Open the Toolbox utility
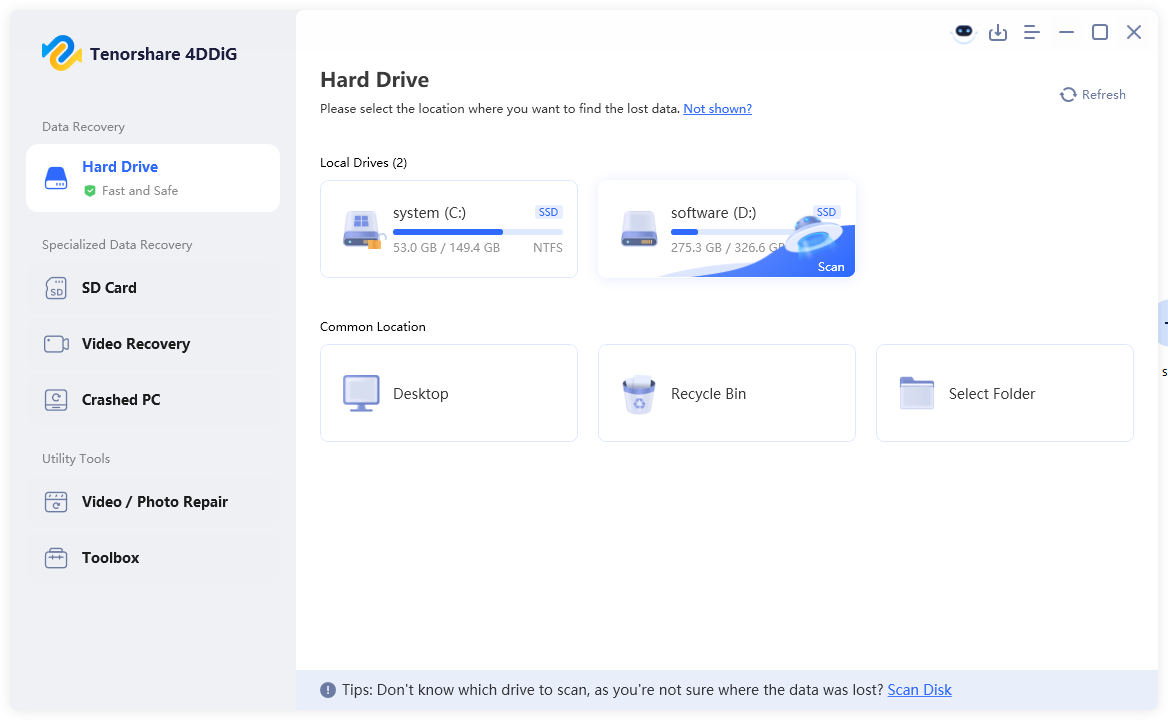Image resolution: width=1168 pixels, height=720 pixels. 153,558
